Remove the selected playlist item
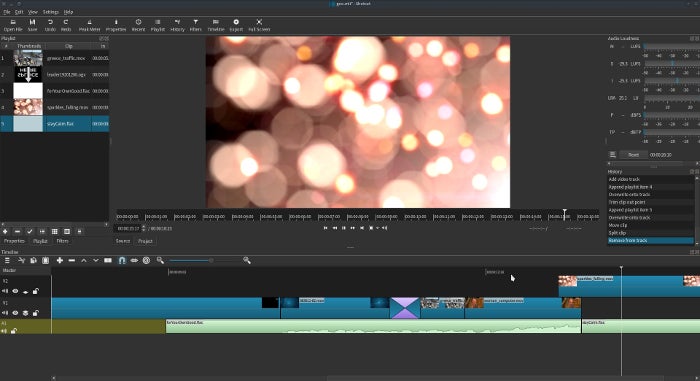The width and height of the screenshot is (700, 381). pos(17,231)
